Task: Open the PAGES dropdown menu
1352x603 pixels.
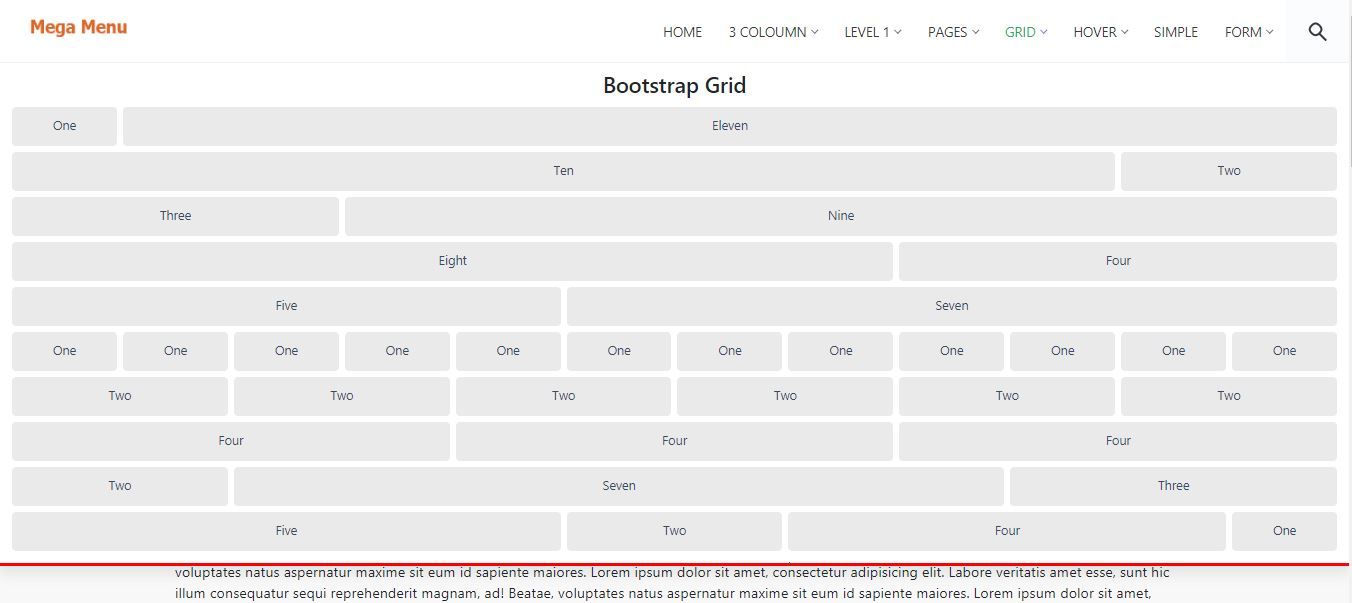Action: click(953, 32)
